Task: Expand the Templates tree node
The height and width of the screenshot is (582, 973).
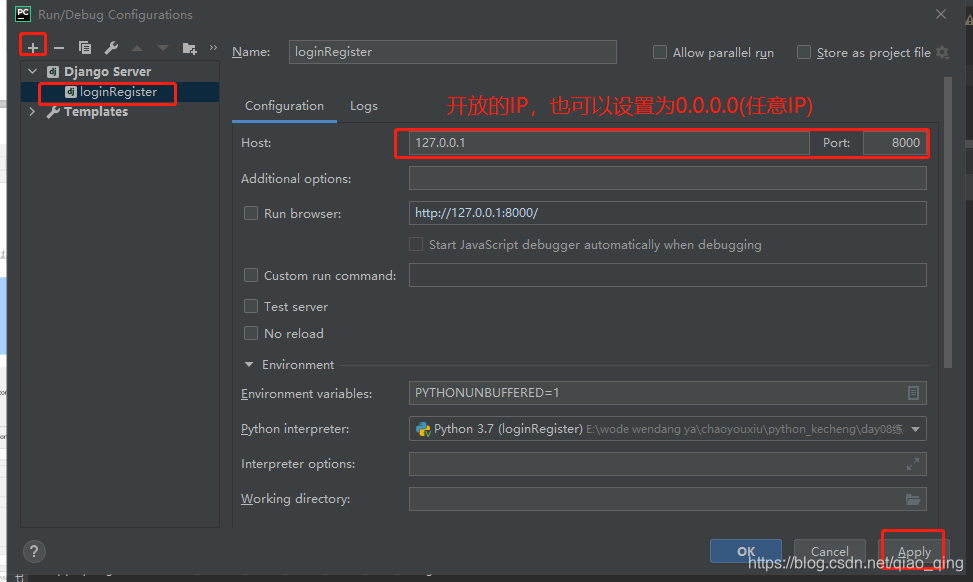Action: point(32,112)
